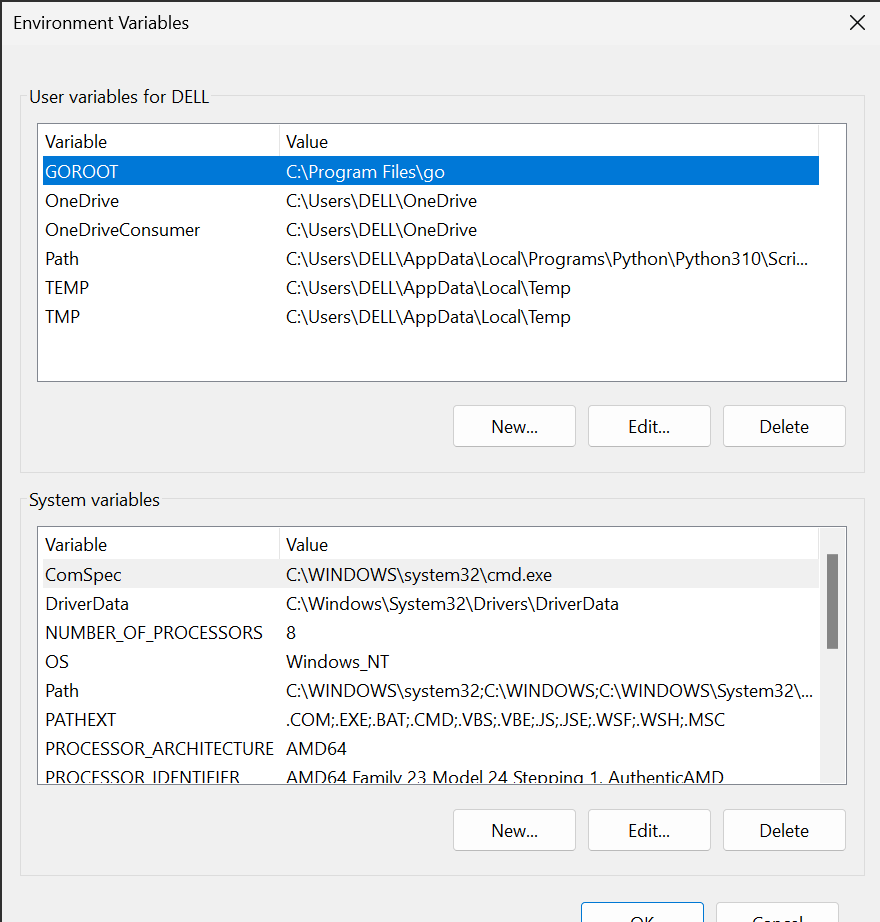Select the NUMBER_OF_PROCESSORS system variable
The height and width of the screenshot is (922, 880).
[x=431, y=633]
